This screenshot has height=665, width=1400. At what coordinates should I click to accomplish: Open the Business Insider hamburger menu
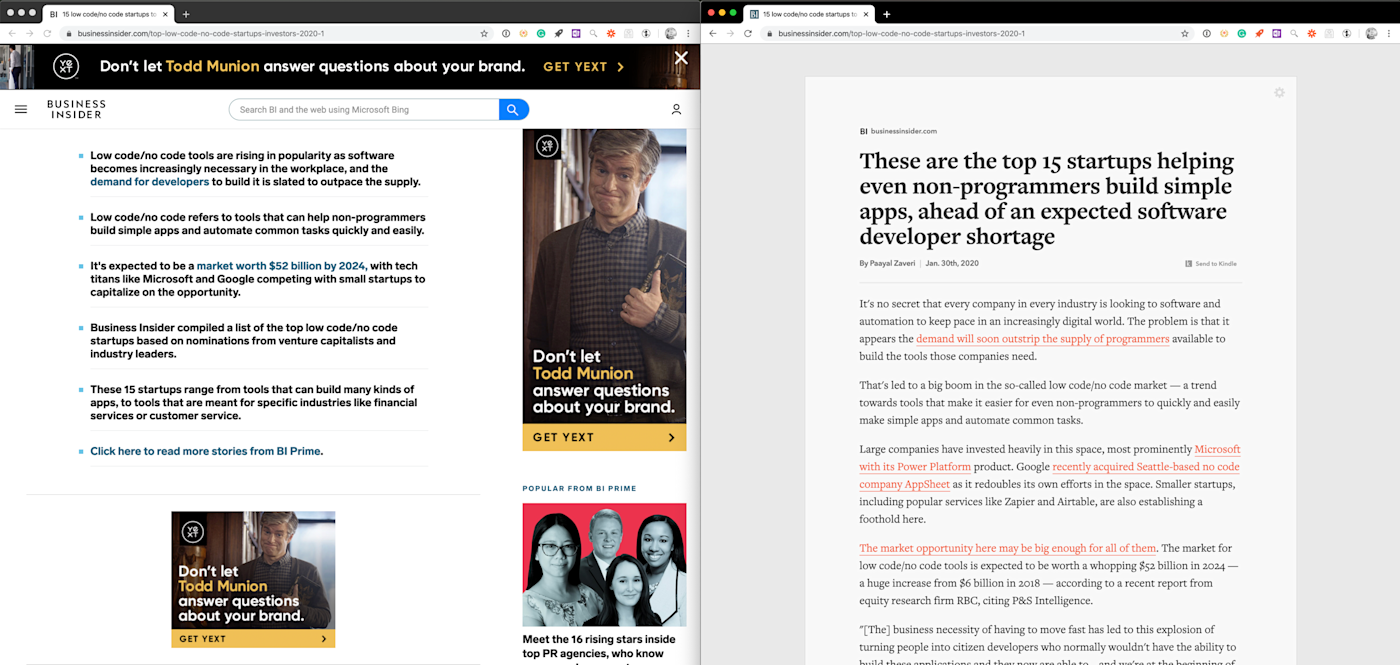21,109
